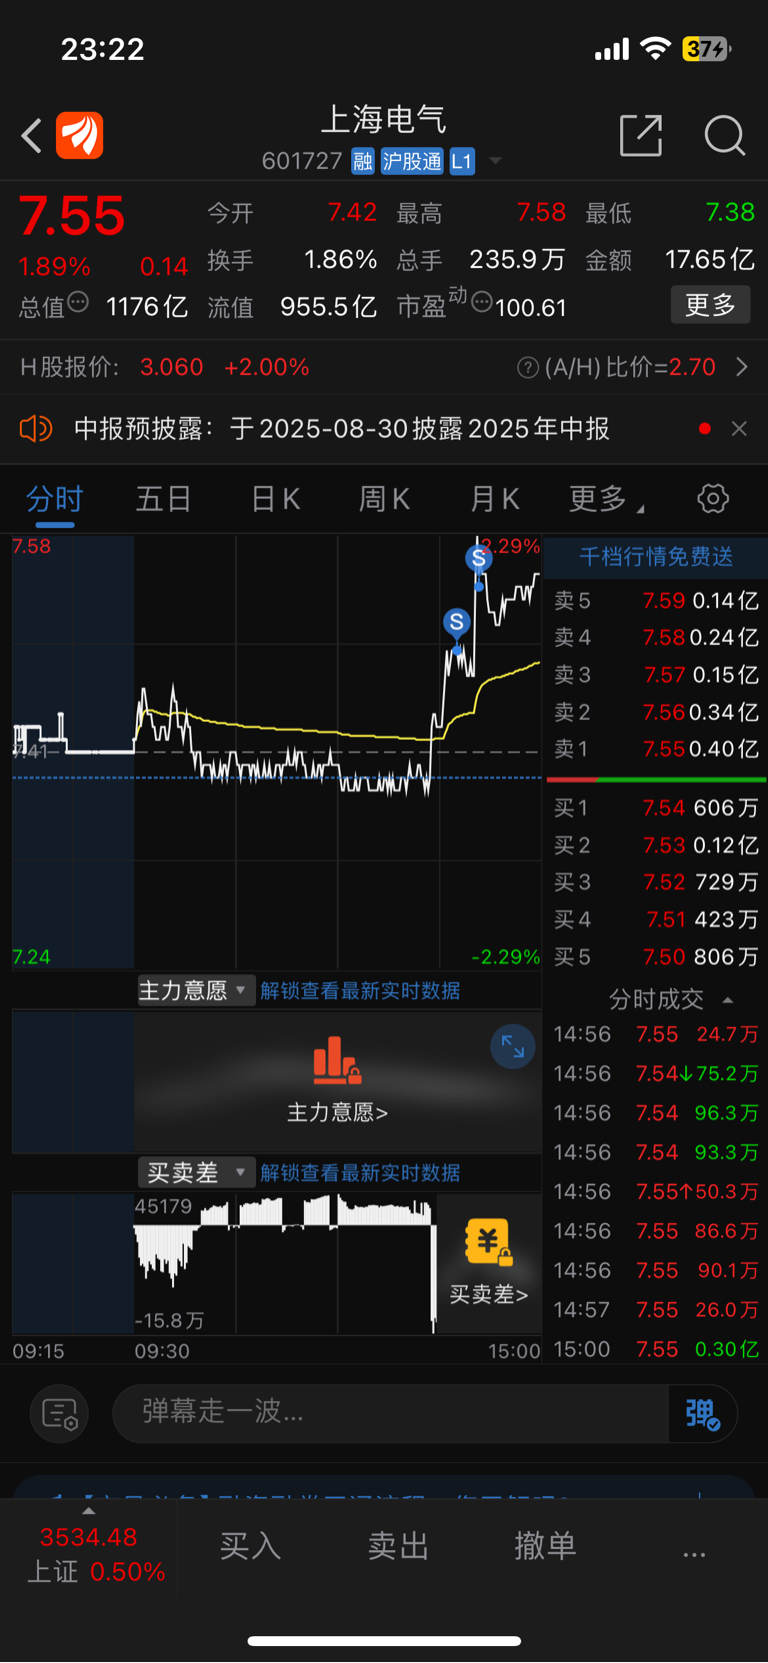Tap the 买卖差> label

pyautogui.click(x=489, y=1294)
